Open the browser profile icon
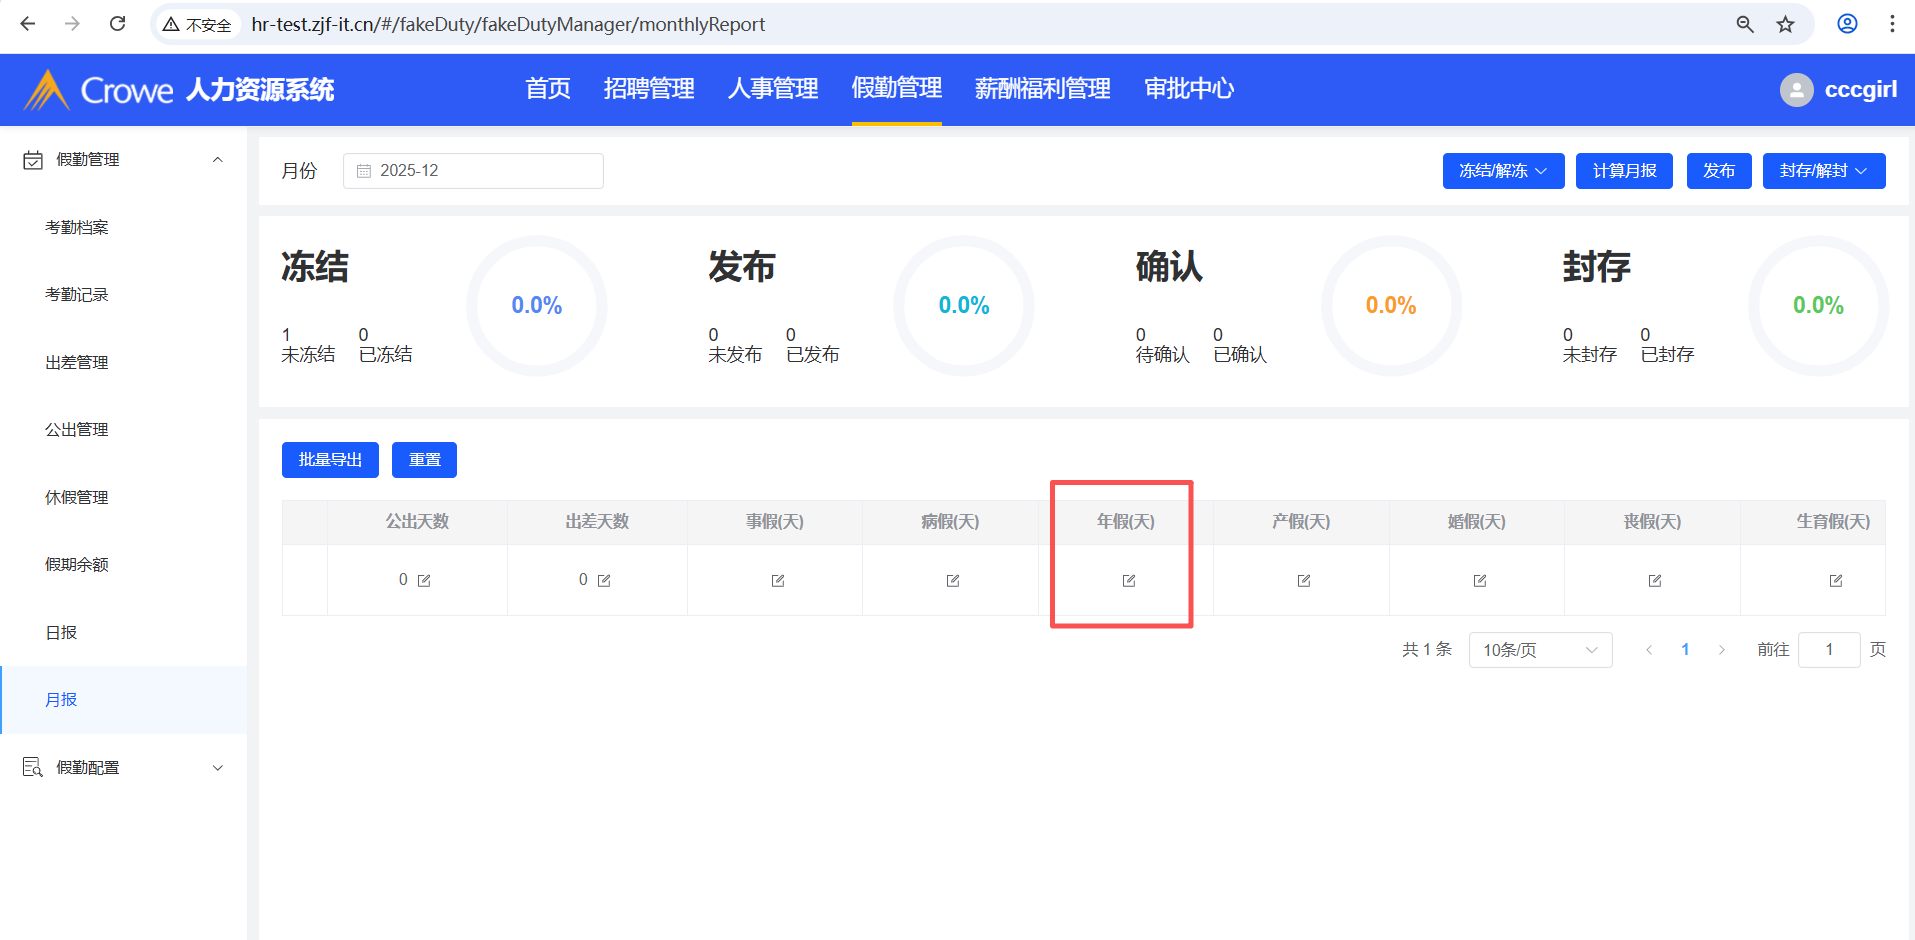The image size is (1915, 940). (x=1847, y=24)
